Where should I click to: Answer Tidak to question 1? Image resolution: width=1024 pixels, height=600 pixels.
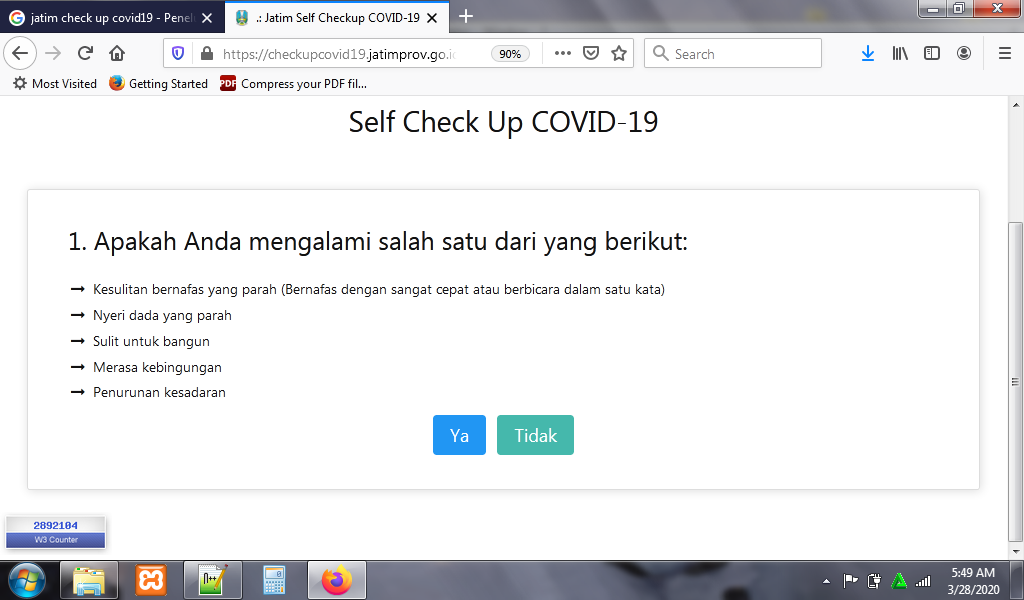[x=536, y=435]
